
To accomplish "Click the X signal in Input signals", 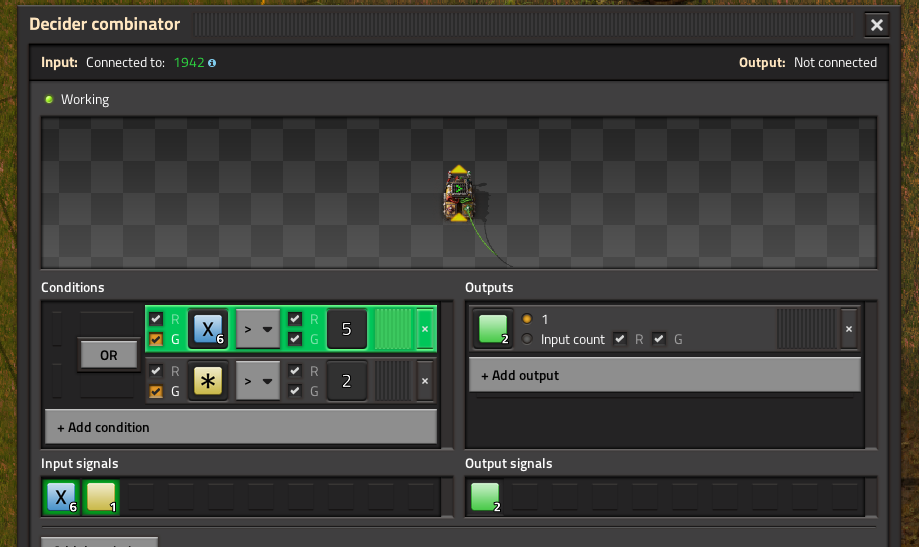I will (x=61, y=497).
